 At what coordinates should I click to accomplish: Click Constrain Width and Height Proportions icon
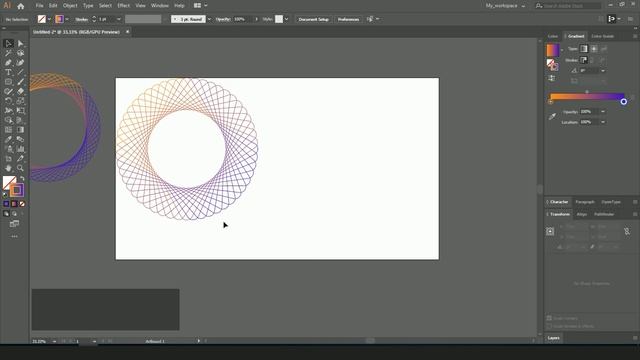pos(627,231)
